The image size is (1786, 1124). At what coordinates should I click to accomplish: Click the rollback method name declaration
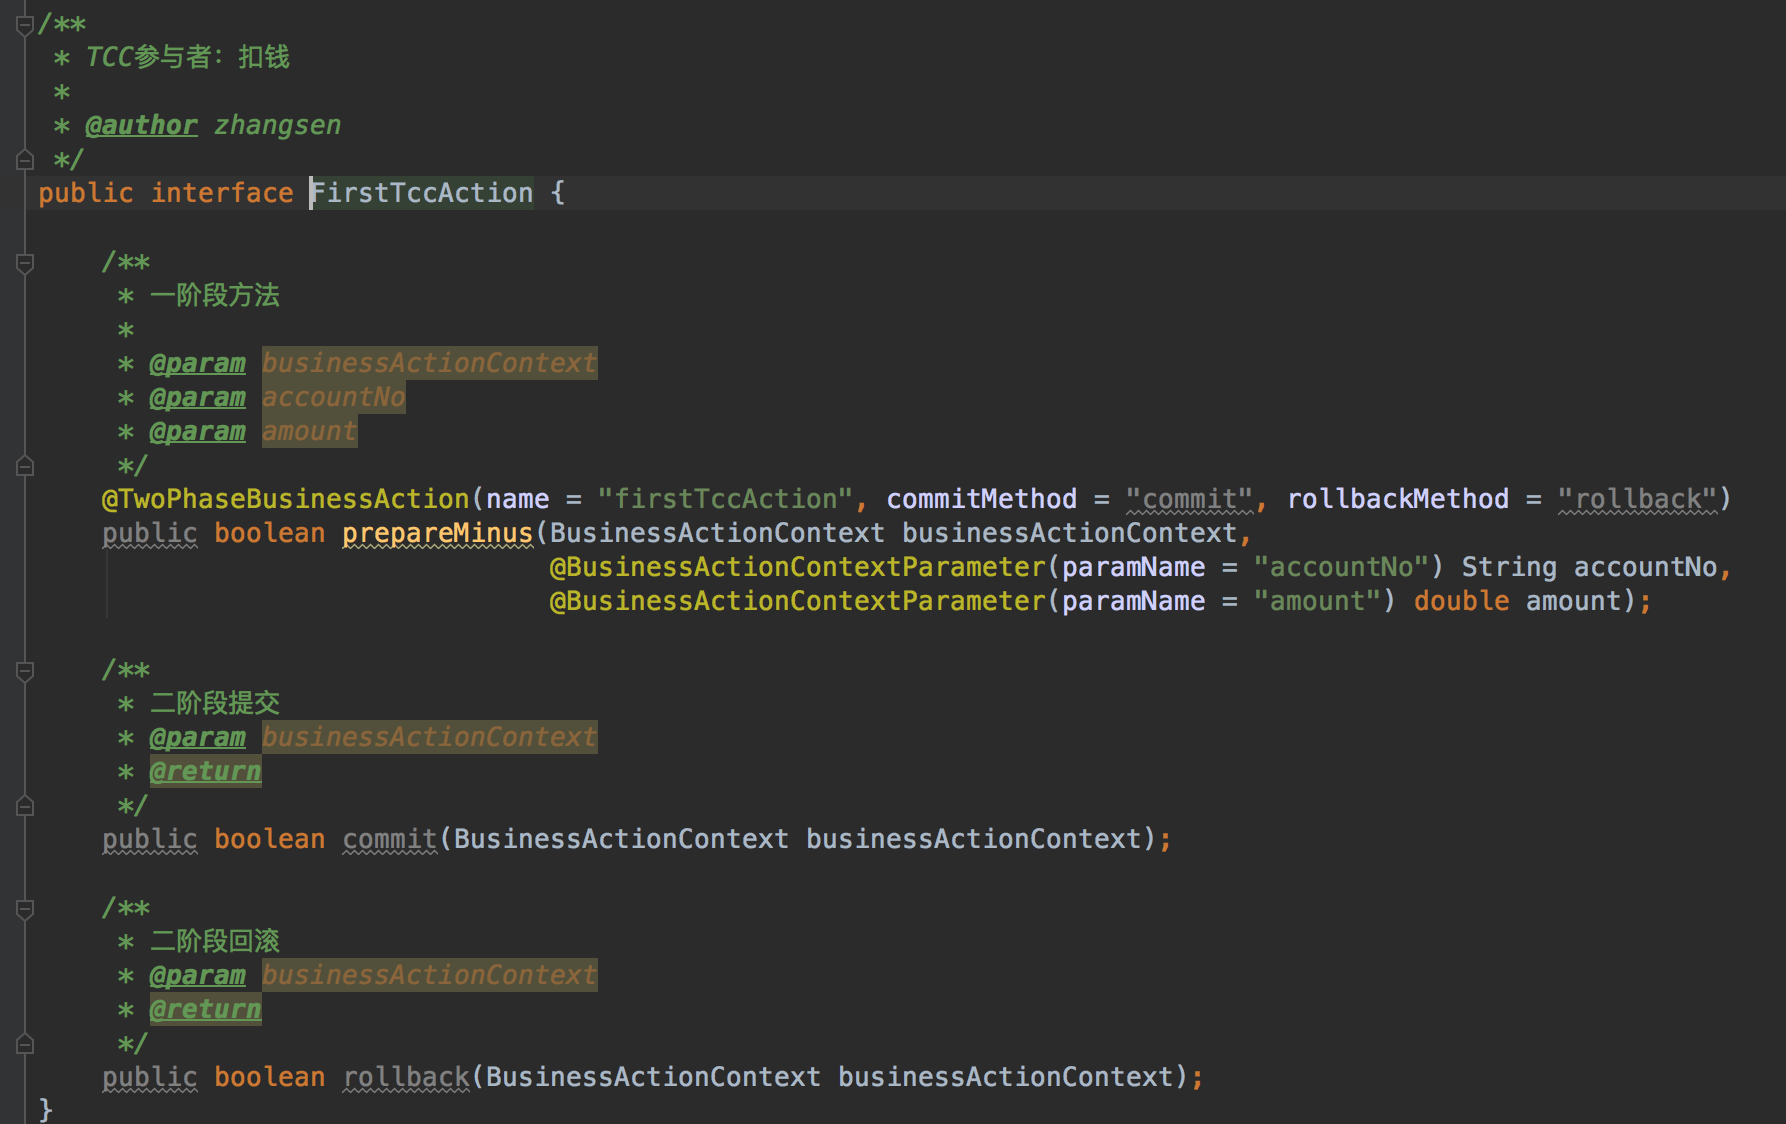406,1077
